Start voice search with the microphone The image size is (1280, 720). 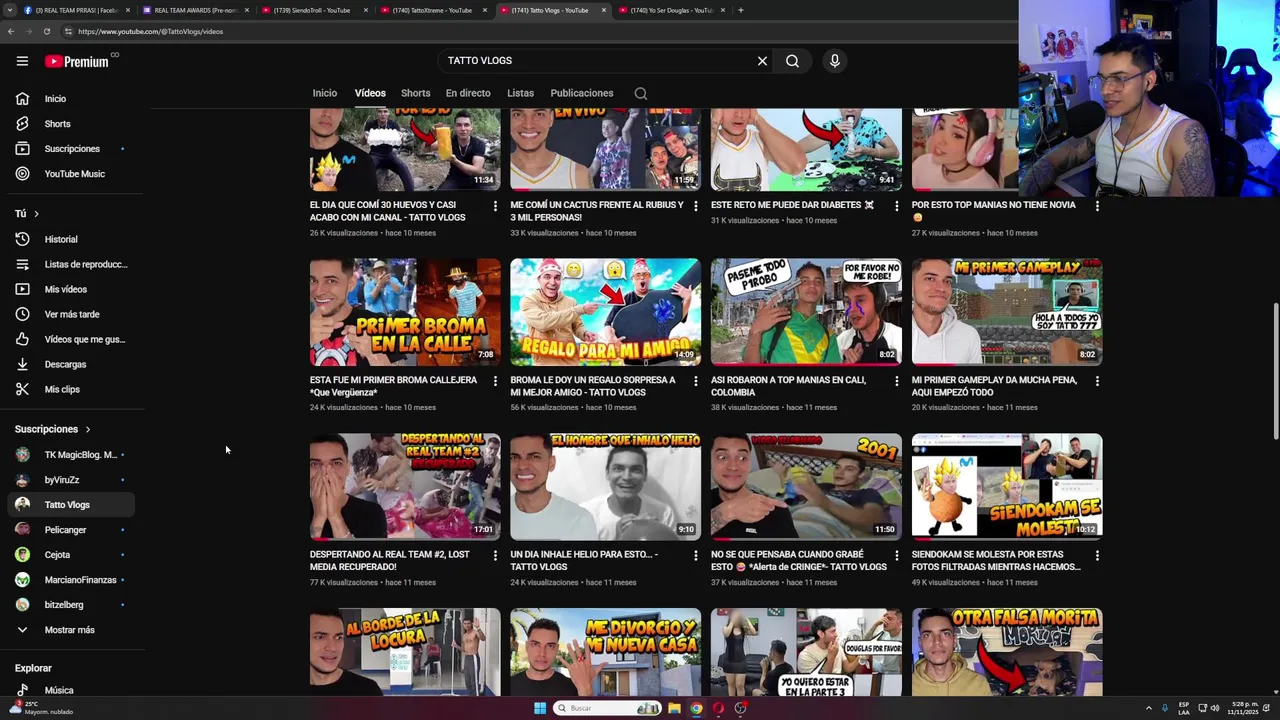pyautogui.click(x=834, y=61)
